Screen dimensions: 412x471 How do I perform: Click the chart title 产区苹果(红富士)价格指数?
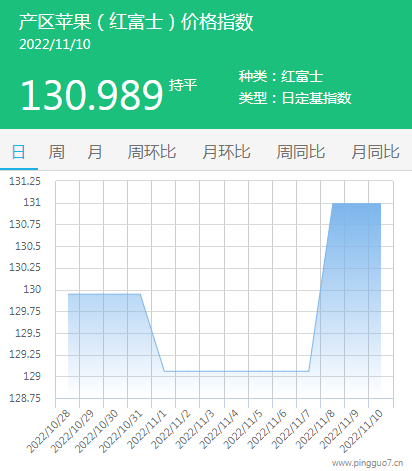[136, 22]
